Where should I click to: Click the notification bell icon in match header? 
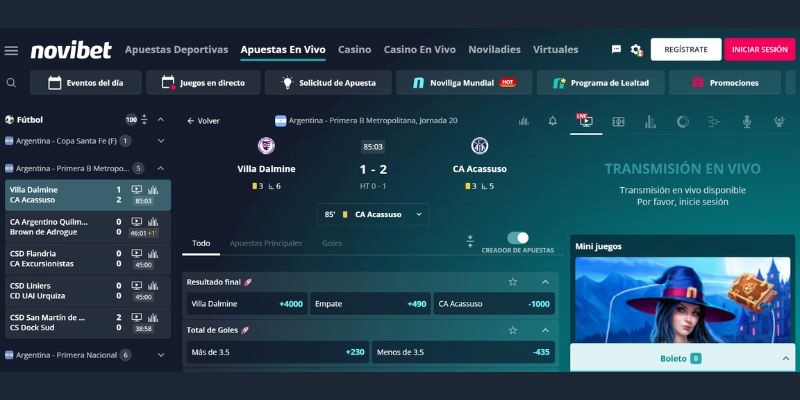click(x=552, y=121)
